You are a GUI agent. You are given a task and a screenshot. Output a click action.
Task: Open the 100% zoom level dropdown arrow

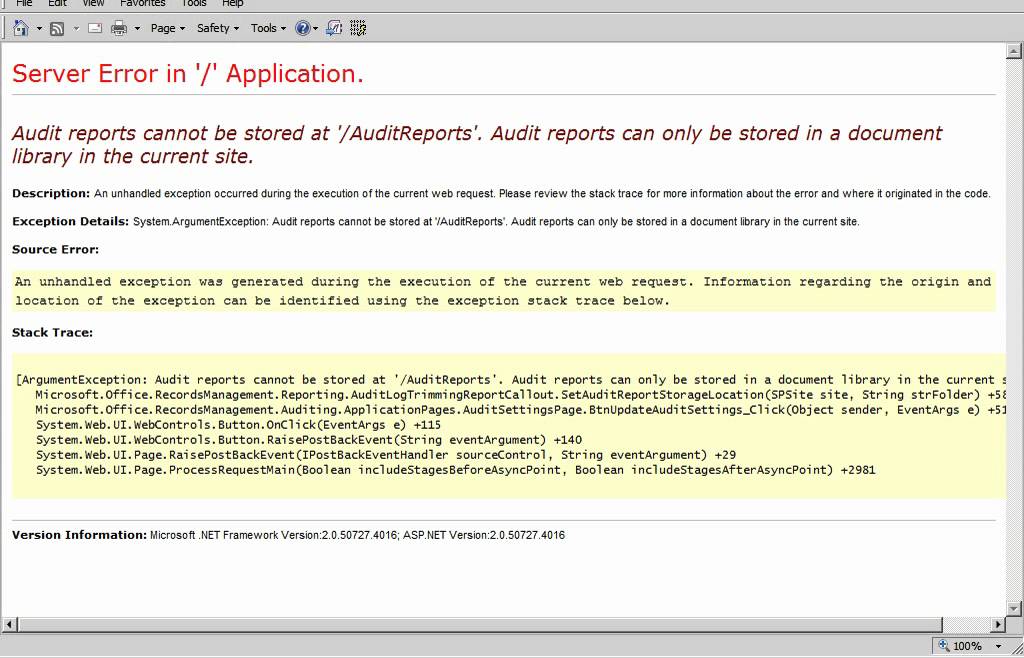pos(999,646)
